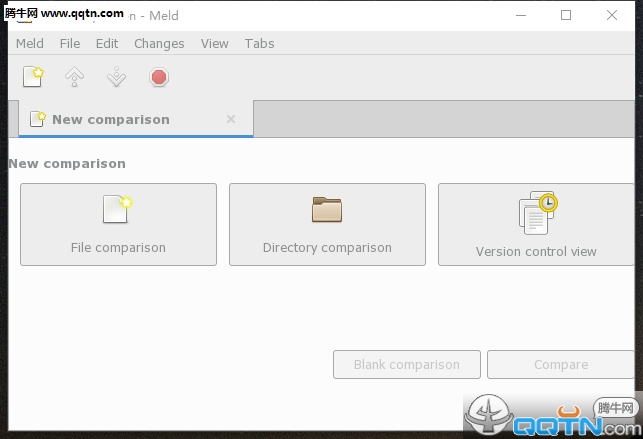The width and height of the screenshot is (643, 439).
Task: Click the Compare button
Action: [x=561, y=364]
